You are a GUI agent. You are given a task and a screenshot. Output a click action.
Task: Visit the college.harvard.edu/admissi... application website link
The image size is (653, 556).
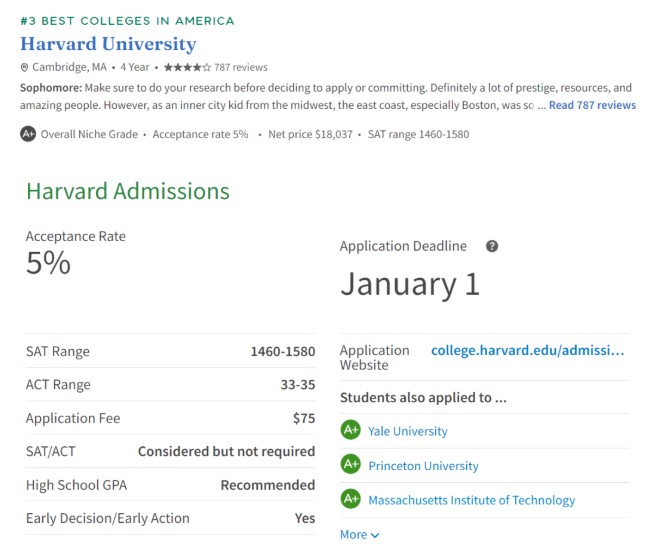click(528, 350)
